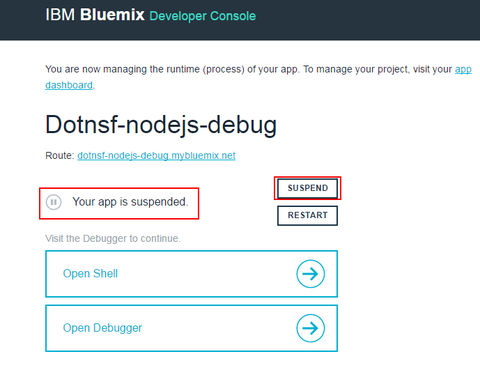This screenshot has height=384, width=480.
Task: Click the "Visit the Debugger to continue." text
Action: pyautogui.click(x=113, y=239)
